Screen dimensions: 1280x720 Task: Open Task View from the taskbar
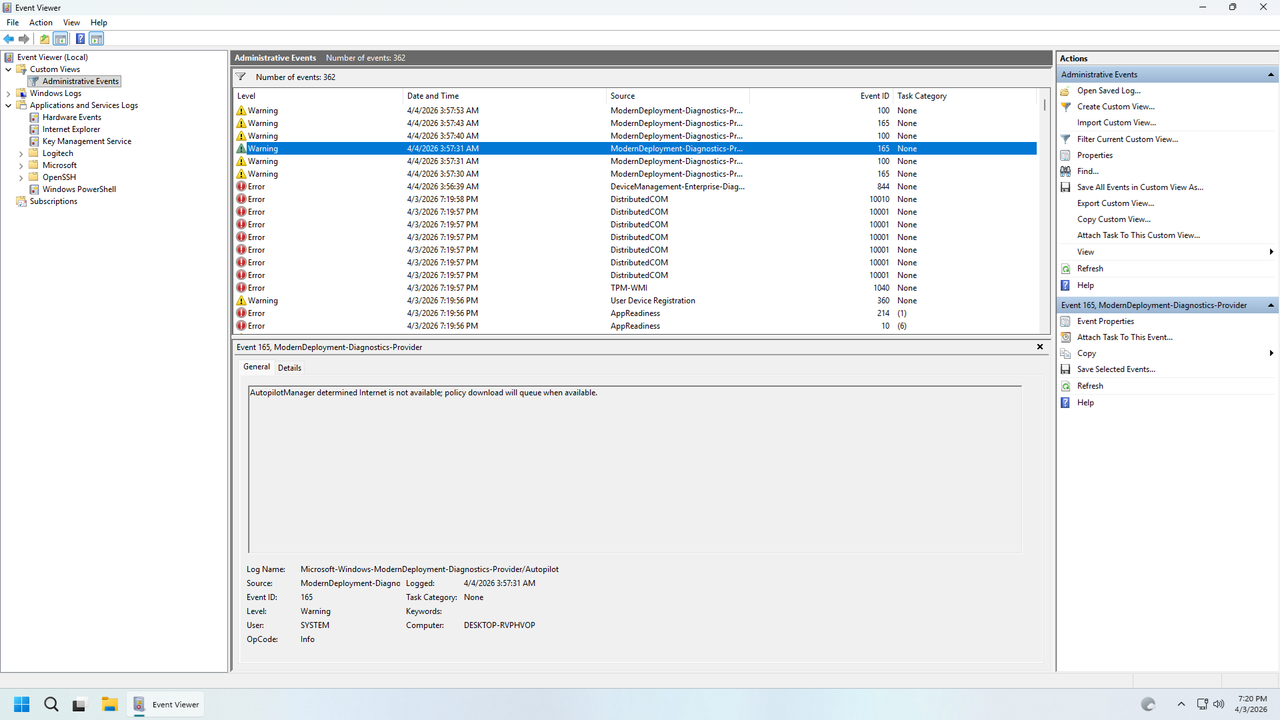click(x=79, y=704)
